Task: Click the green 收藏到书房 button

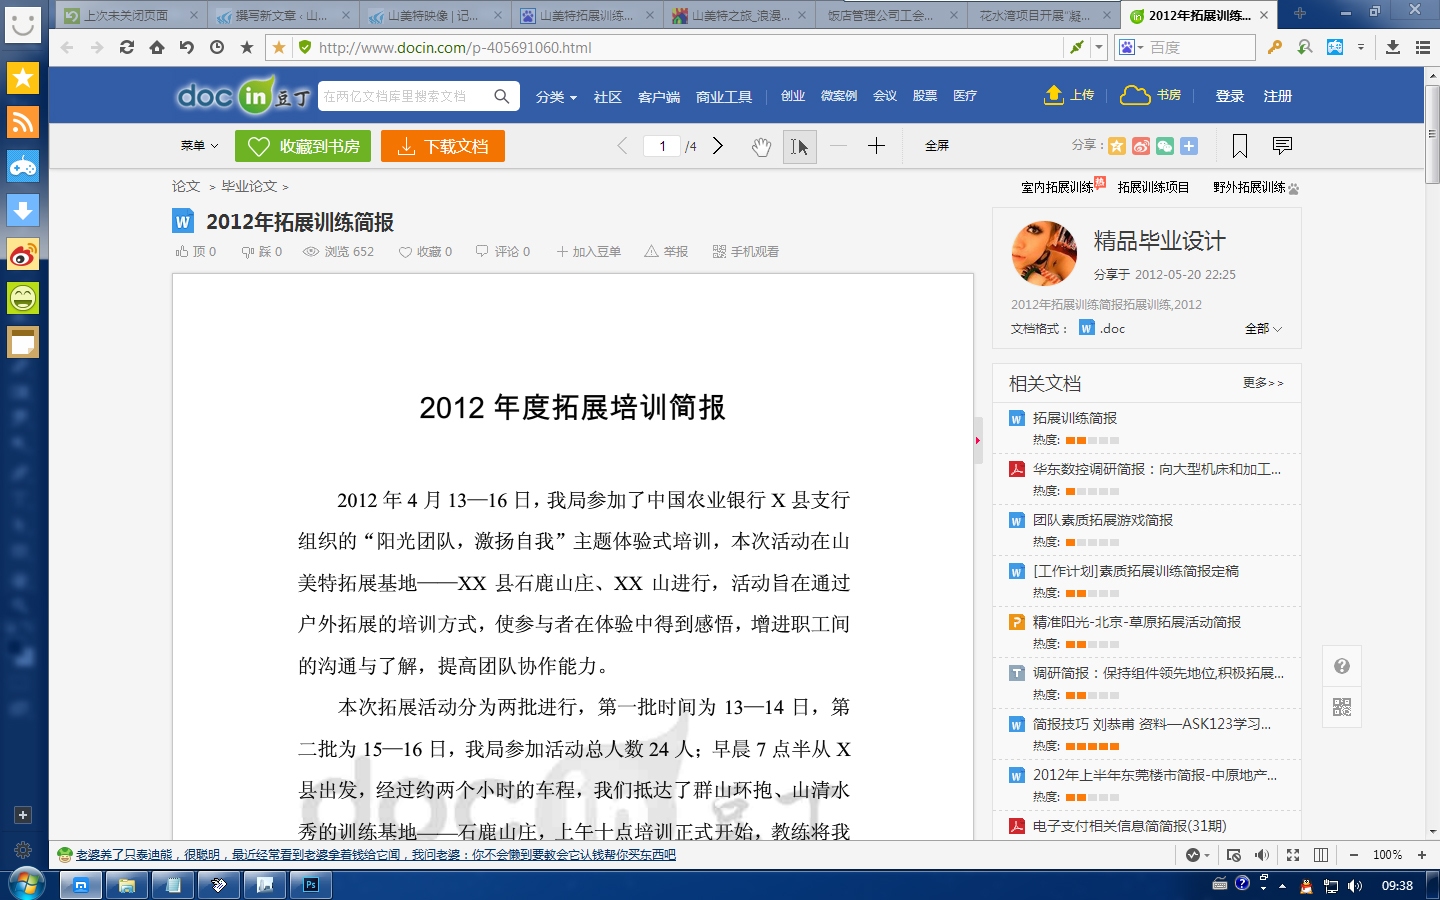Action: 303,146
